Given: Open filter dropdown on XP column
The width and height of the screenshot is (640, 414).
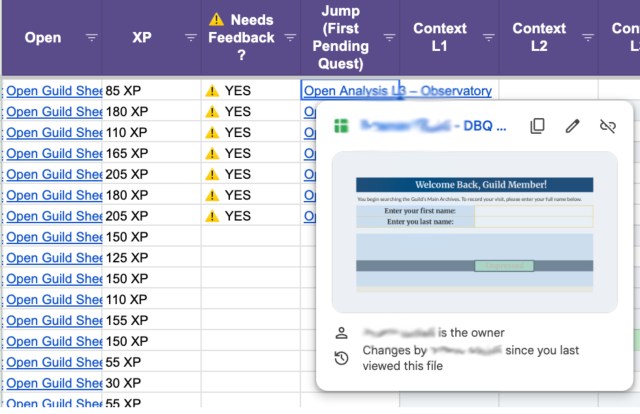Looking at the screenshot, I should click(190, 38).
